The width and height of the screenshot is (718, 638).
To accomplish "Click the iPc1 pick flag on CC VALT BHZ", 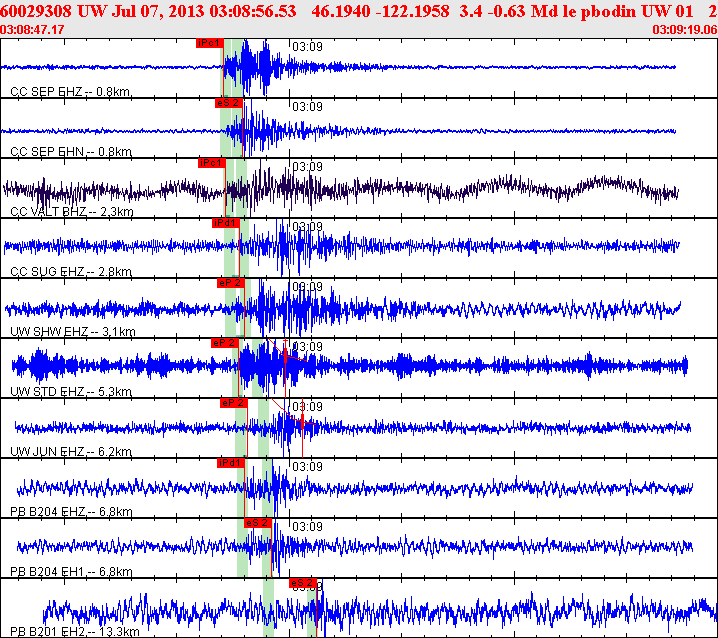I will coord(212,164).
